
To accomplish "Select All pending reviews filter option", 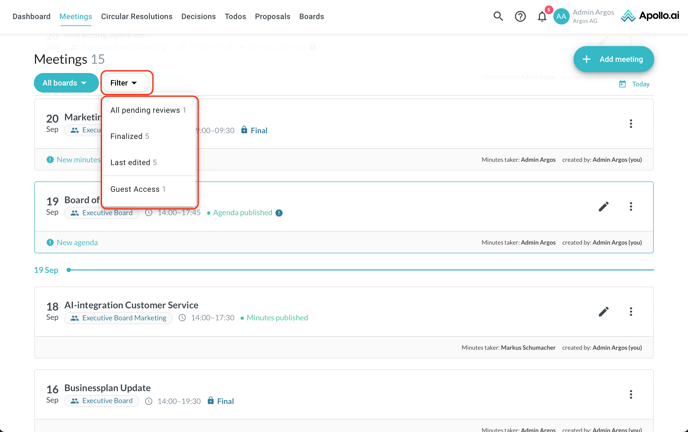I will [147, 110].
